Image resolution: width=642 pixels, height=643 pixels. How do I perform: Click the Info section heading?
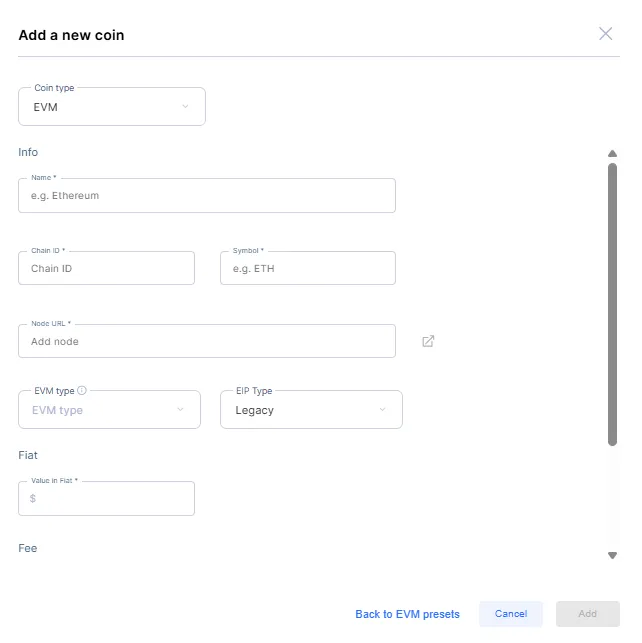tap(28, 152)
